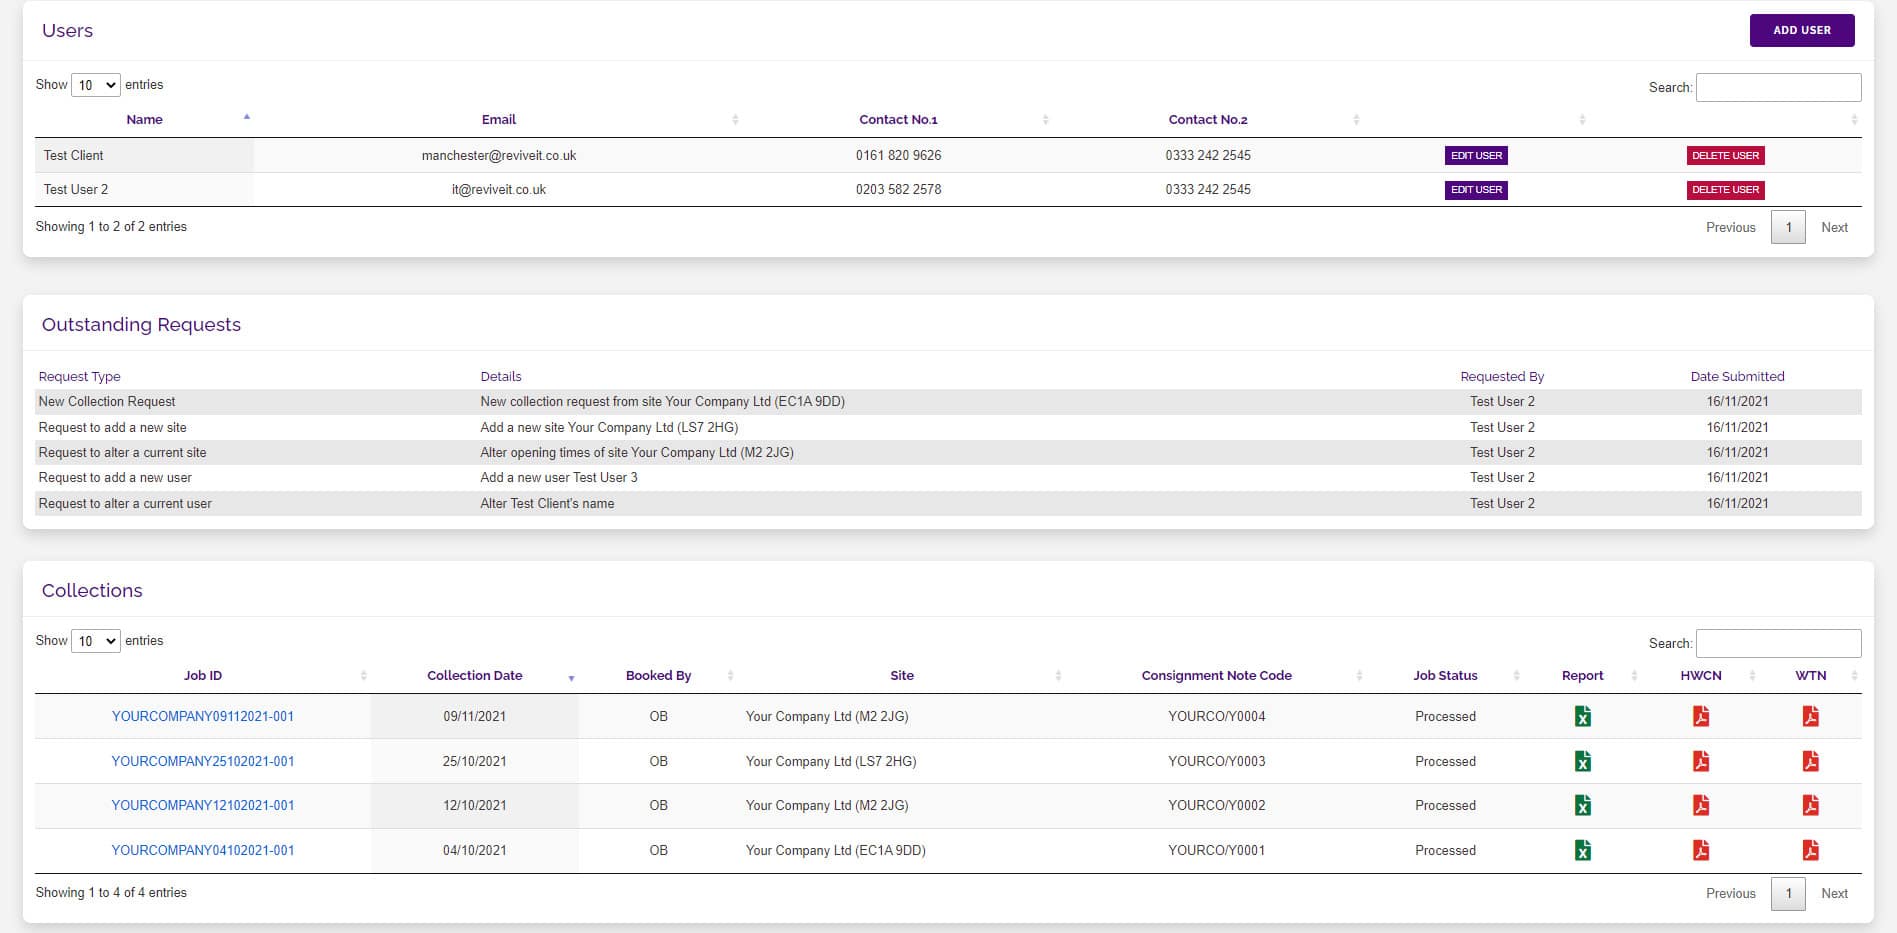Sort collections by WTN column

click(1810, 676)
